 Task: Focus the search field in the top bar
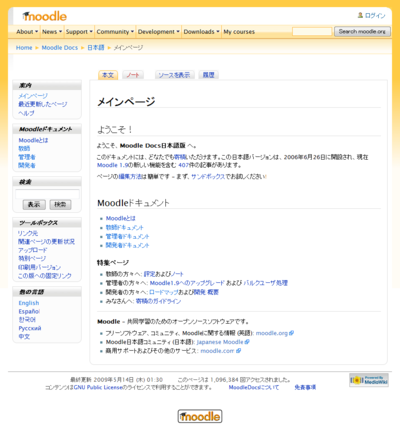312,31
